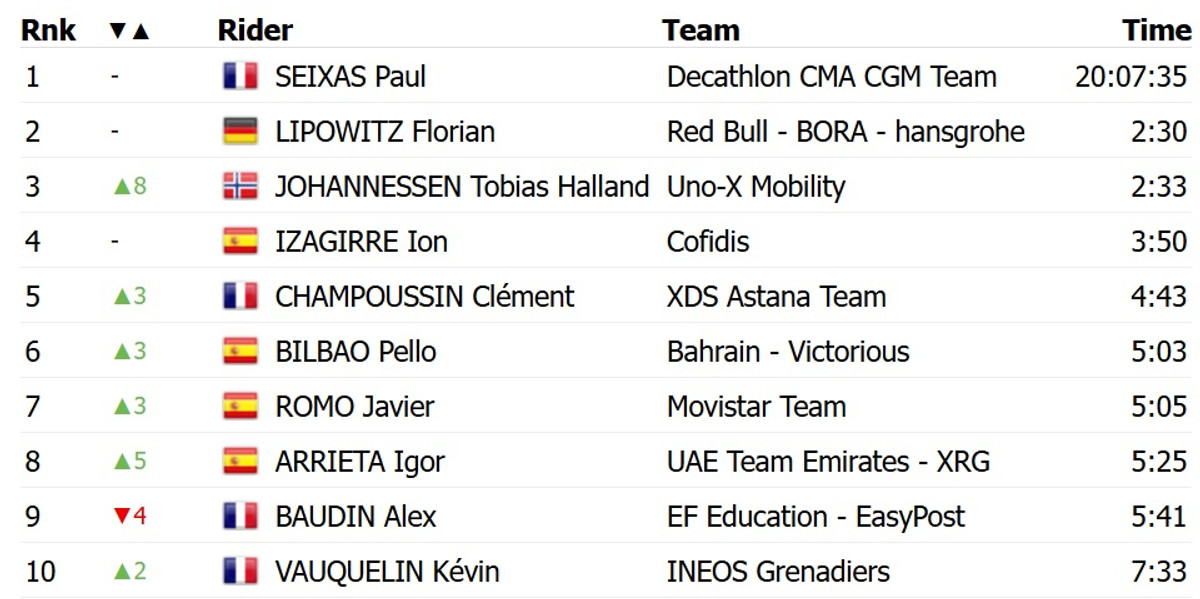Click the red down-4 indicator for BAUDIN
Image resolution: width=1200 pixels, height=599 pixels.
[x=130, y=517]
